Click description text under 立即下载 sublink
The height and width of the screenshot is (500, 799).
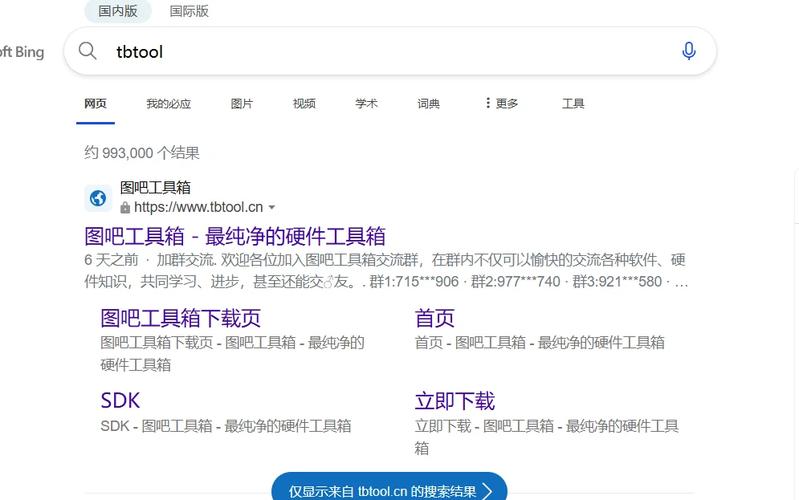coord(546,437)
